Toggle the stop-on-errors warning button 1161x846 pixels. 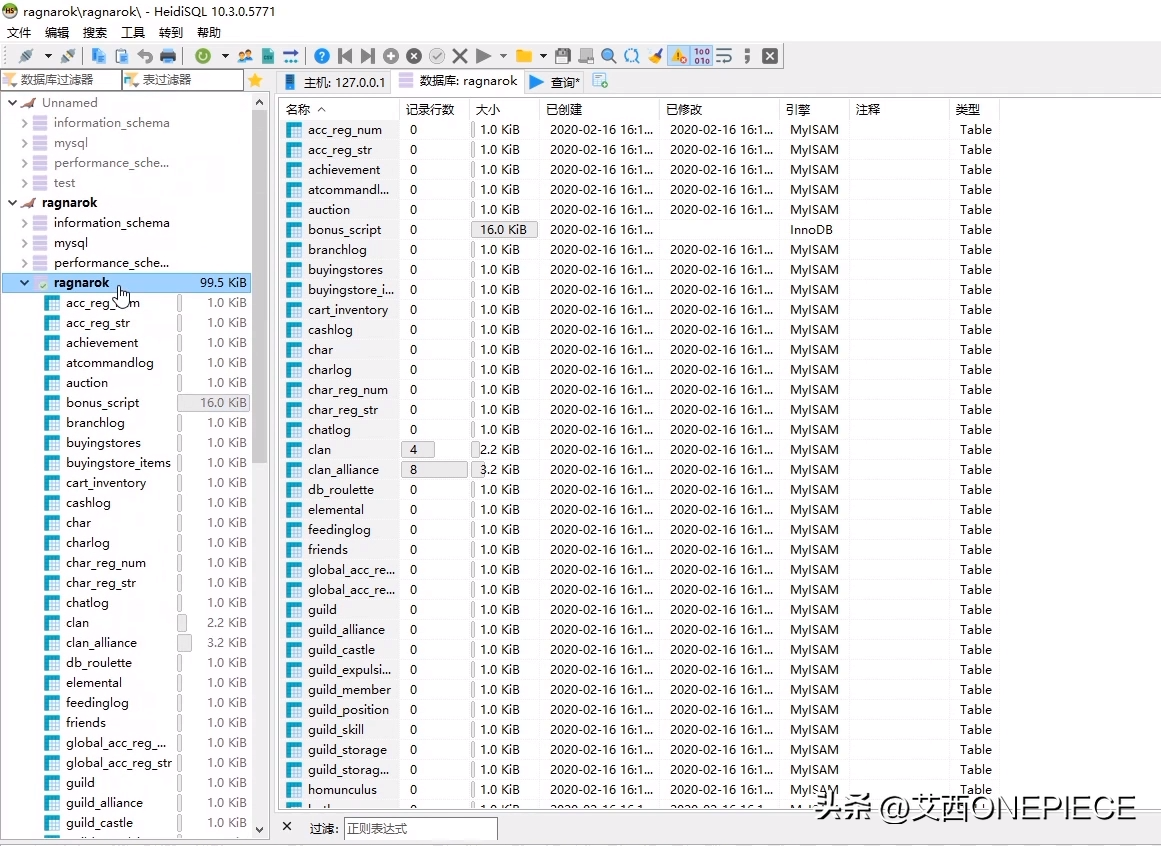[679, 56]
